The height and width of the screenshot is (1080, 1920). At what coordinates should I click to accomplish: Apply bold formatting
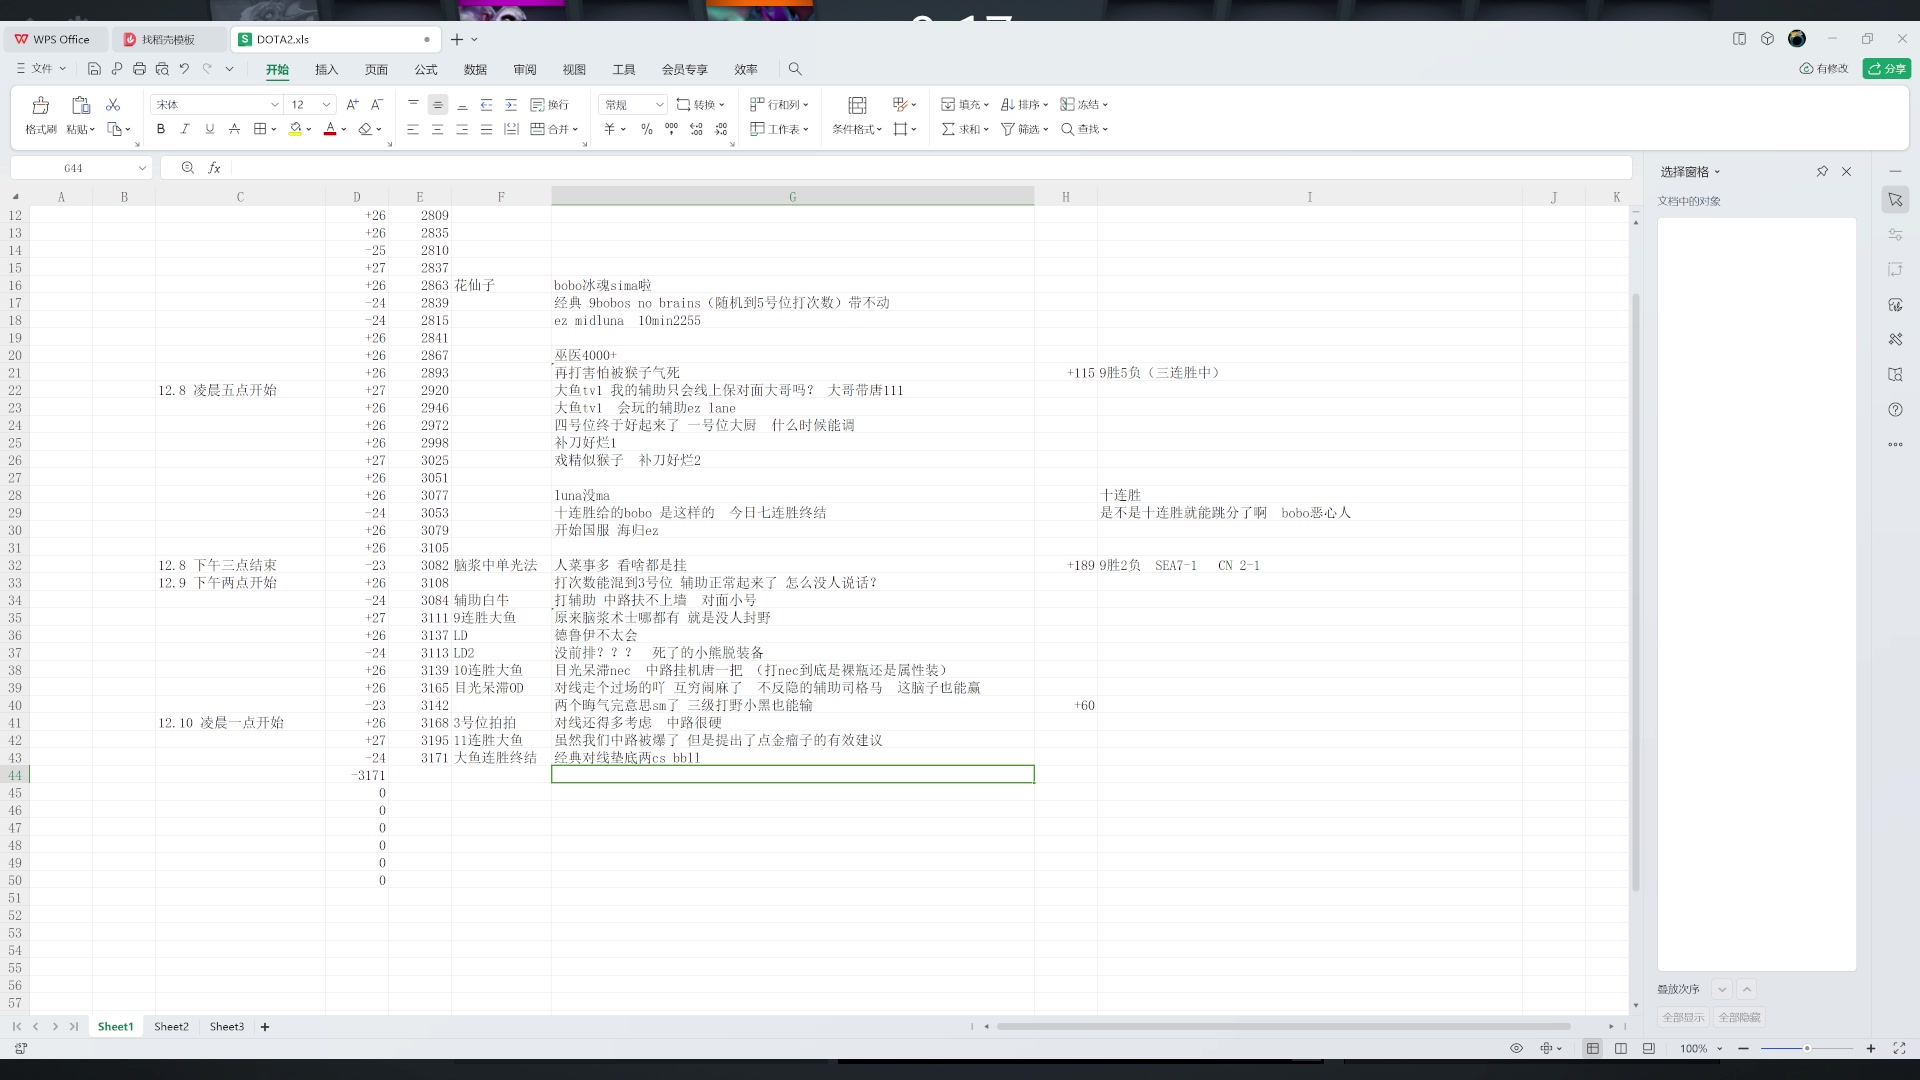coord(160,129)
